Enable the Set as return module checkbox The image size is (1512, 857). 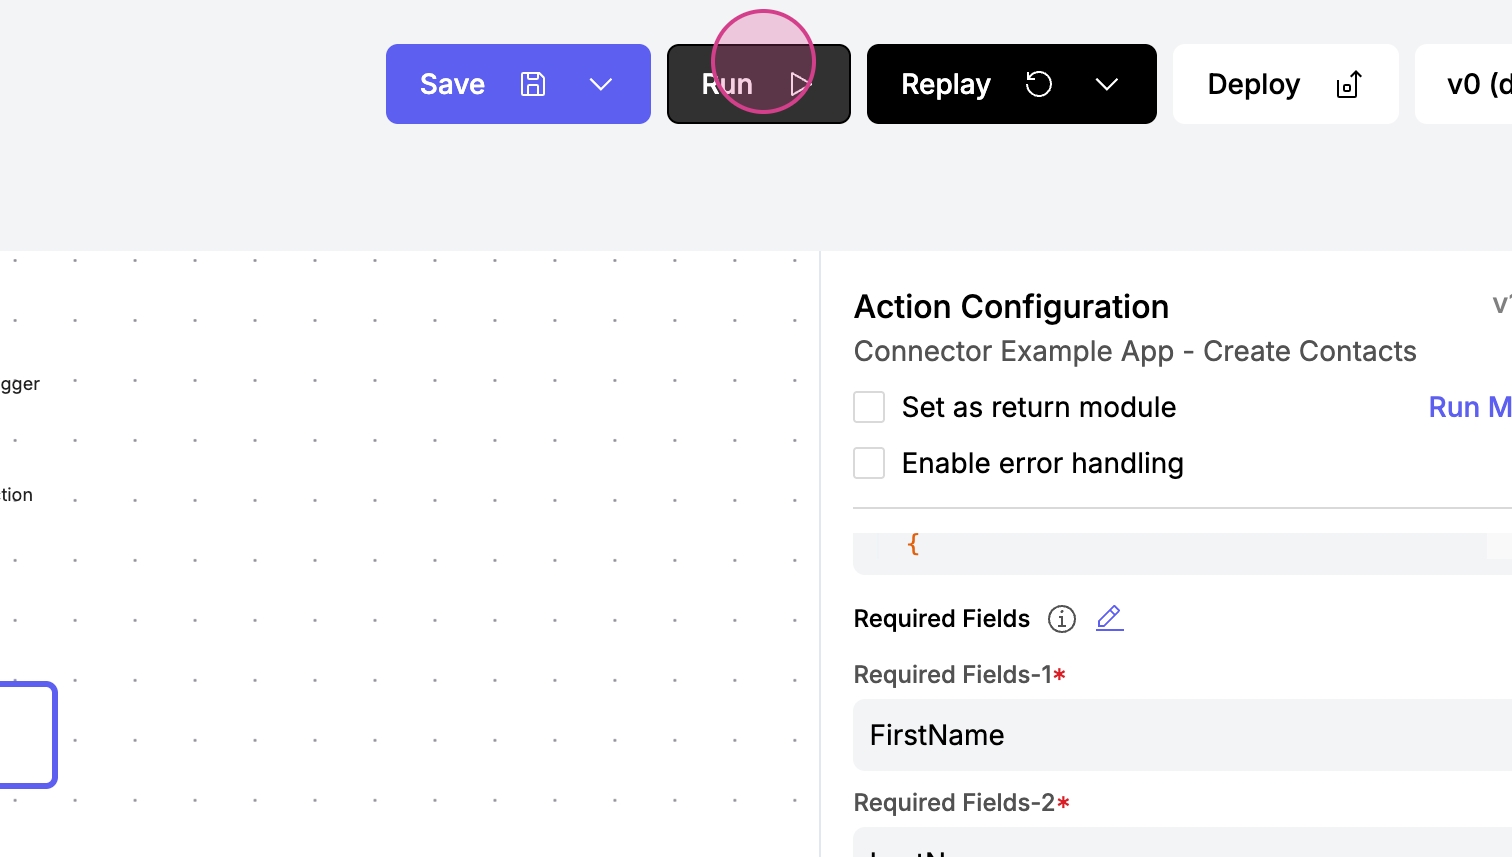click(869, 407)
